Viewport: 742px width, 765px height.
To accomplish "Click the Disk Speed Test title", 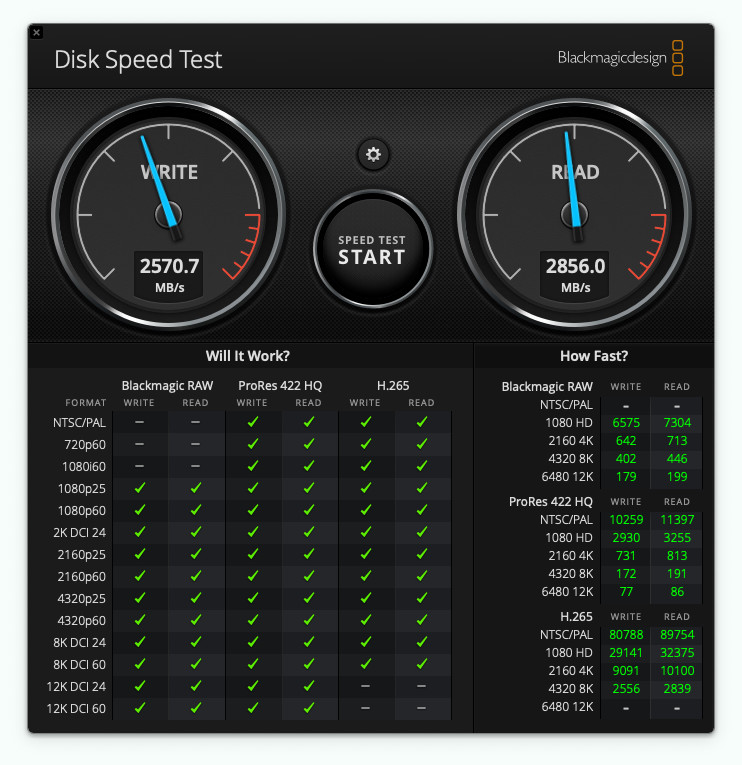I will (x=138, y=60).
